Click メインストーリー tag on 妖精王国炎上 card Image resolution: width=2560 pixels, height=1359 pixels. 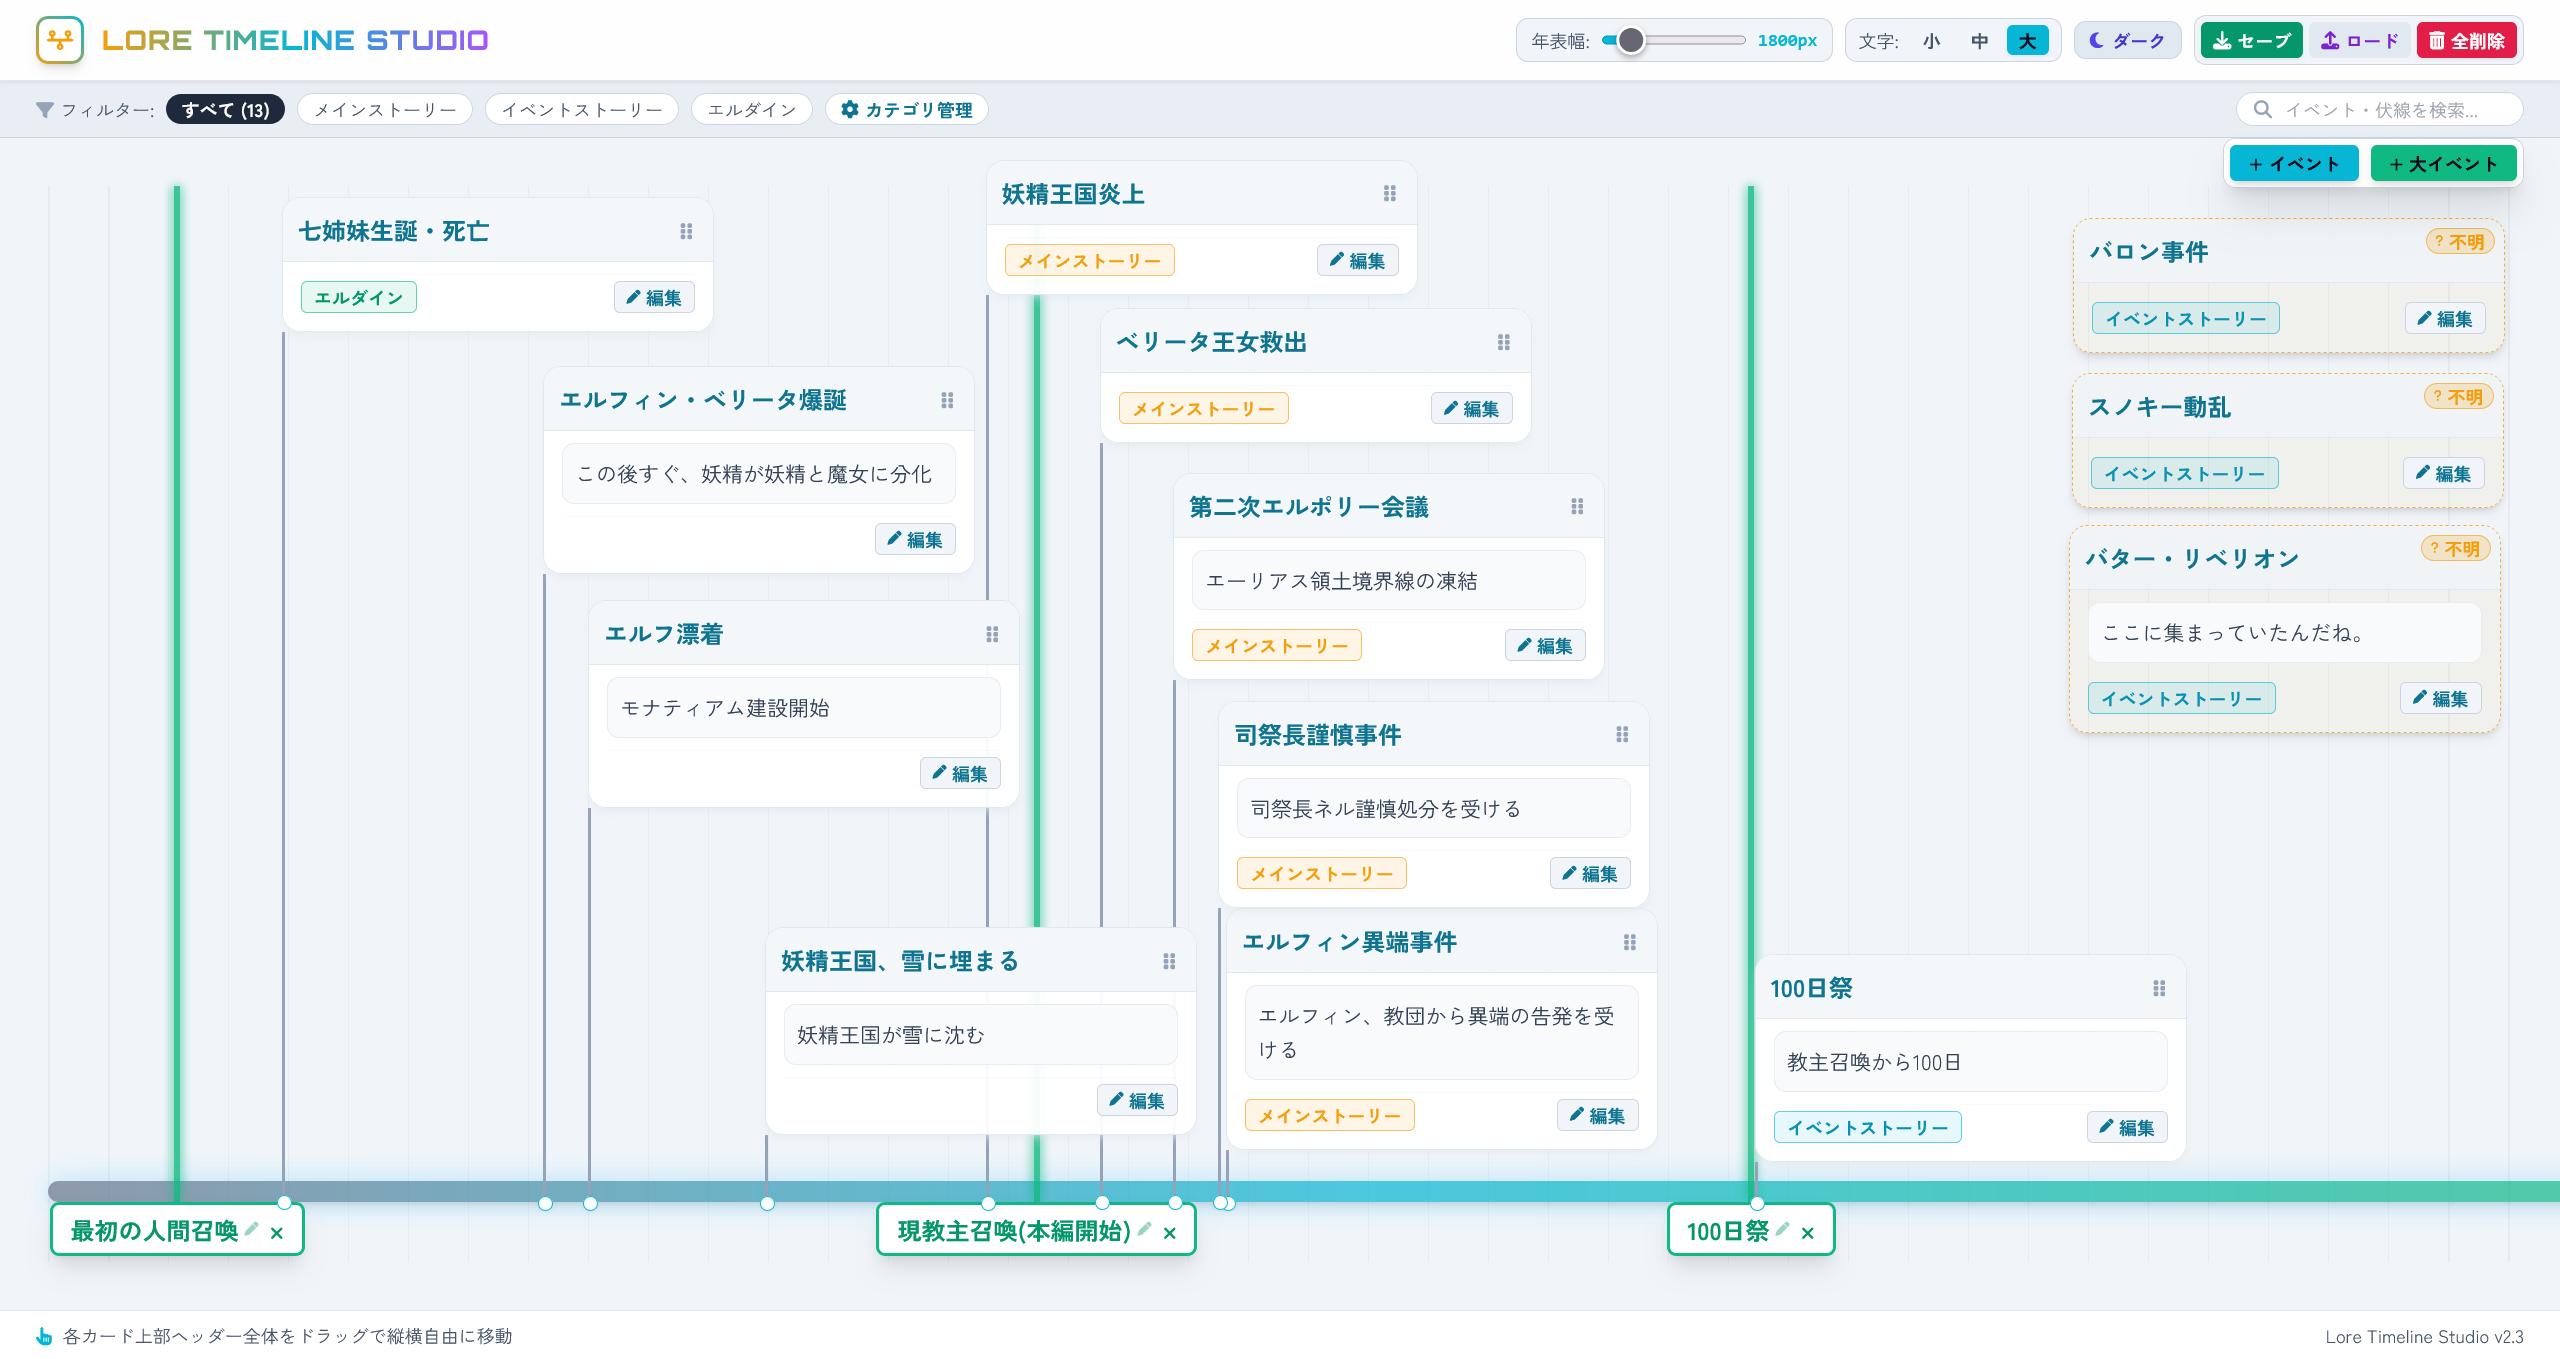point(1090,260)
